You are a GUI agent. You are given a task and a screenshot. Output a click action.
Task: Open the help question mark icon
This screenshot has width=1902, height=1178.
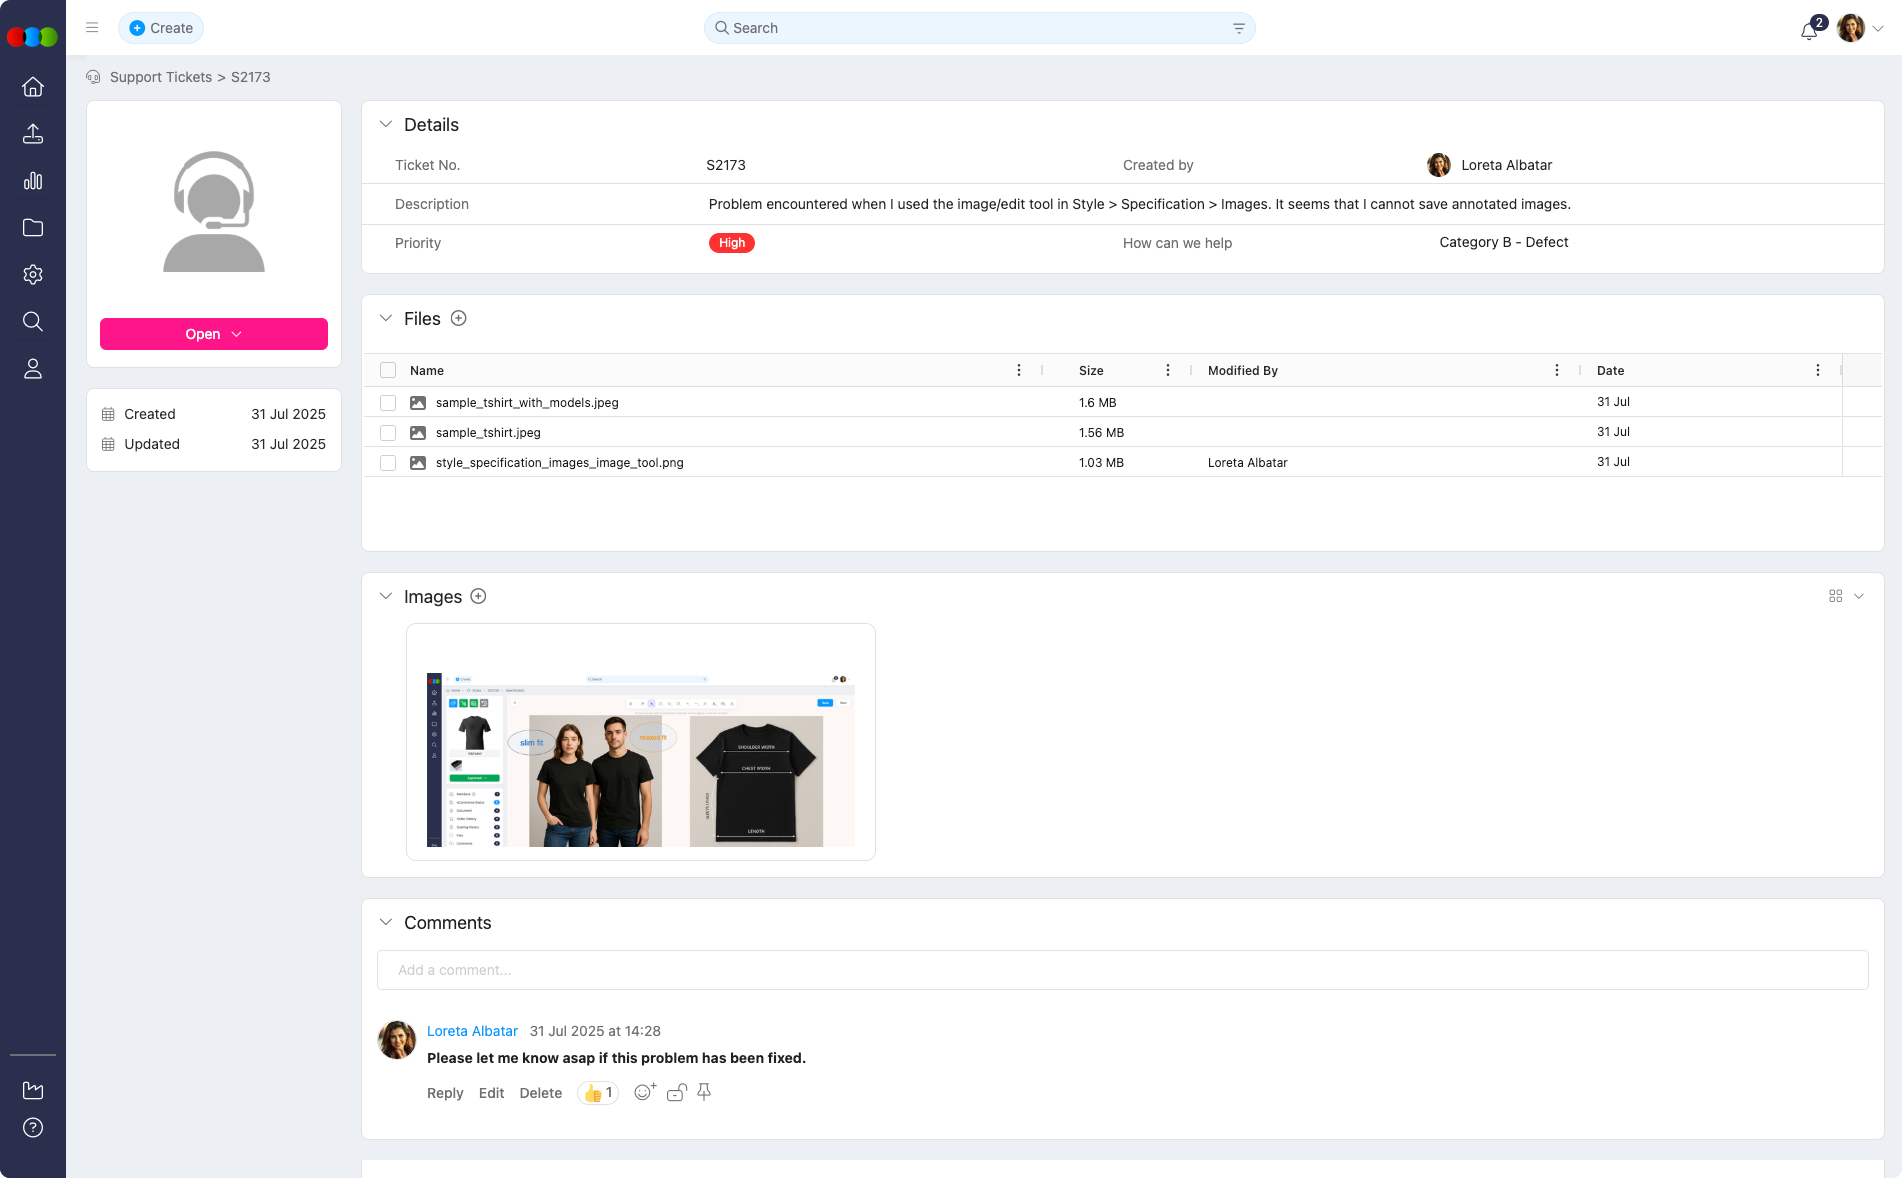click(x=33, y=1128)
